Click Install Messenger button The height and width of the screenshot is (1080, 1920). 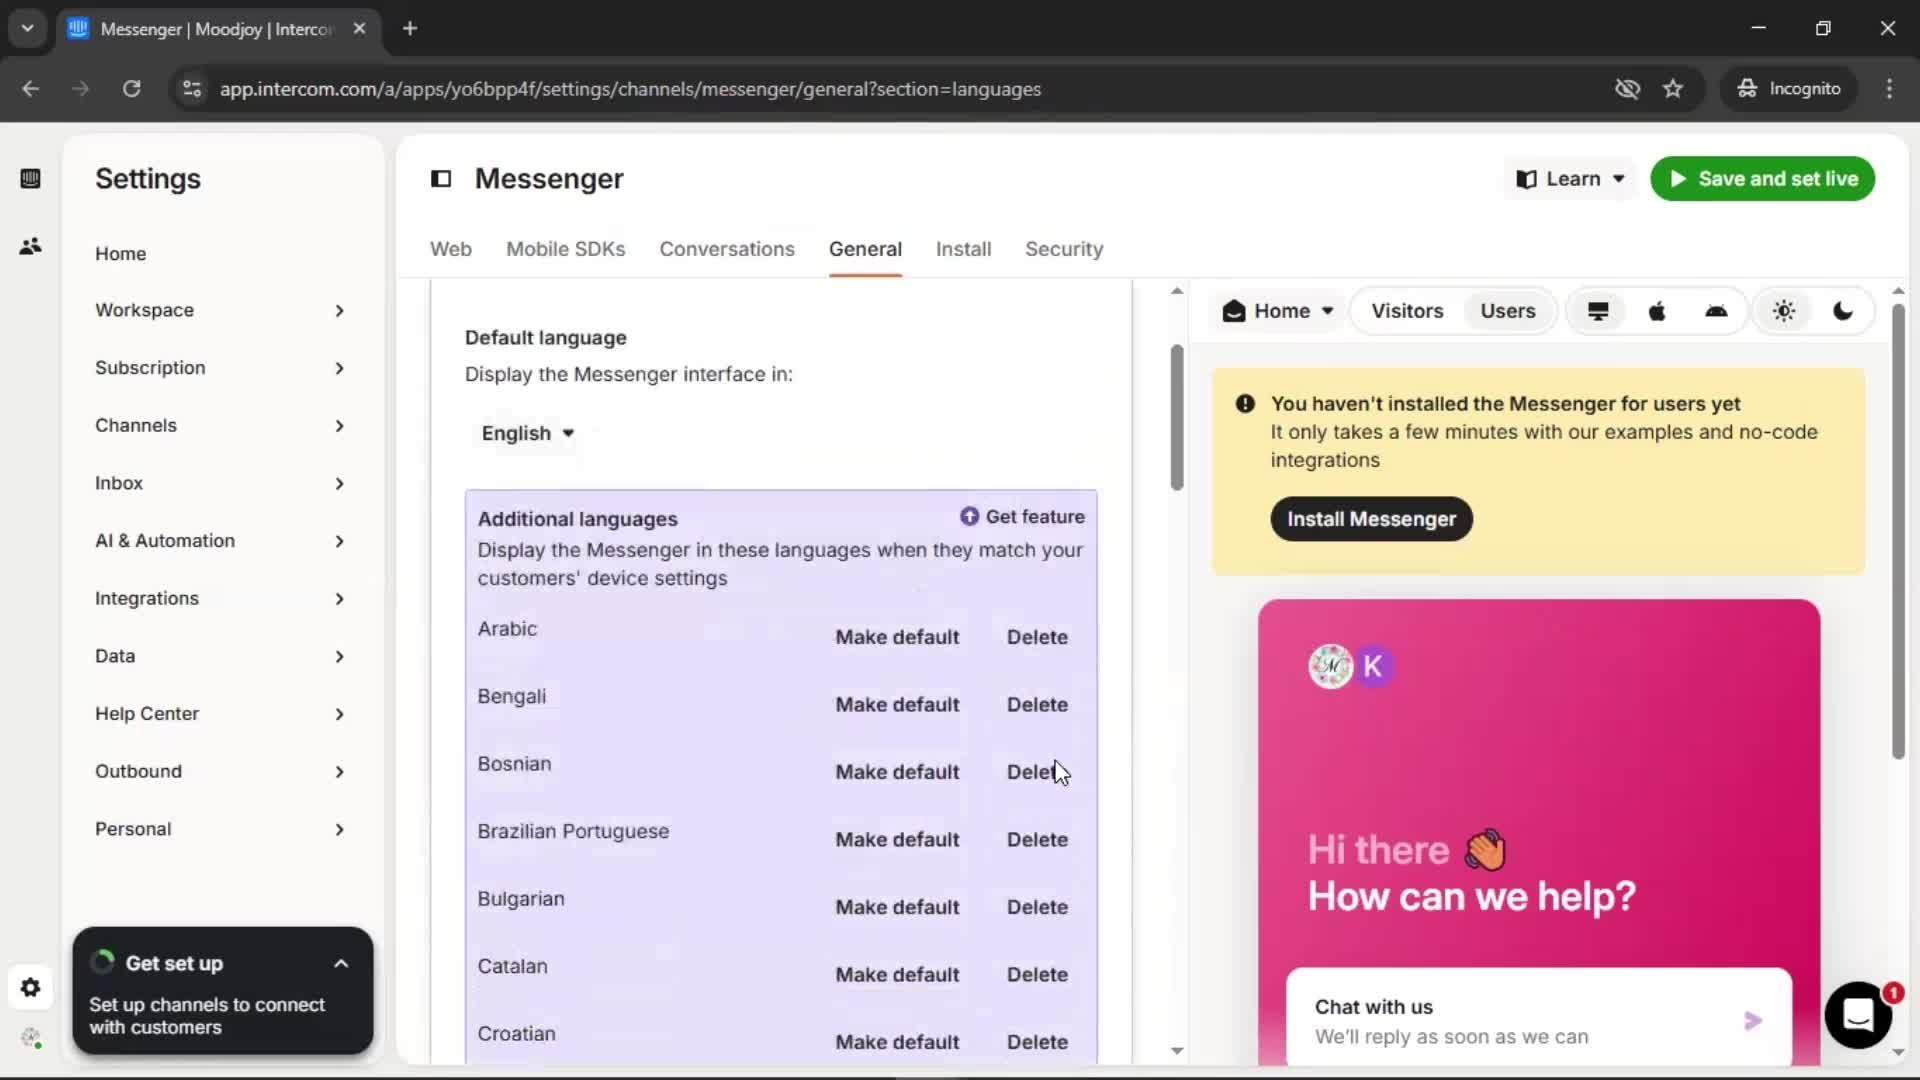[x=1371, y=520]
